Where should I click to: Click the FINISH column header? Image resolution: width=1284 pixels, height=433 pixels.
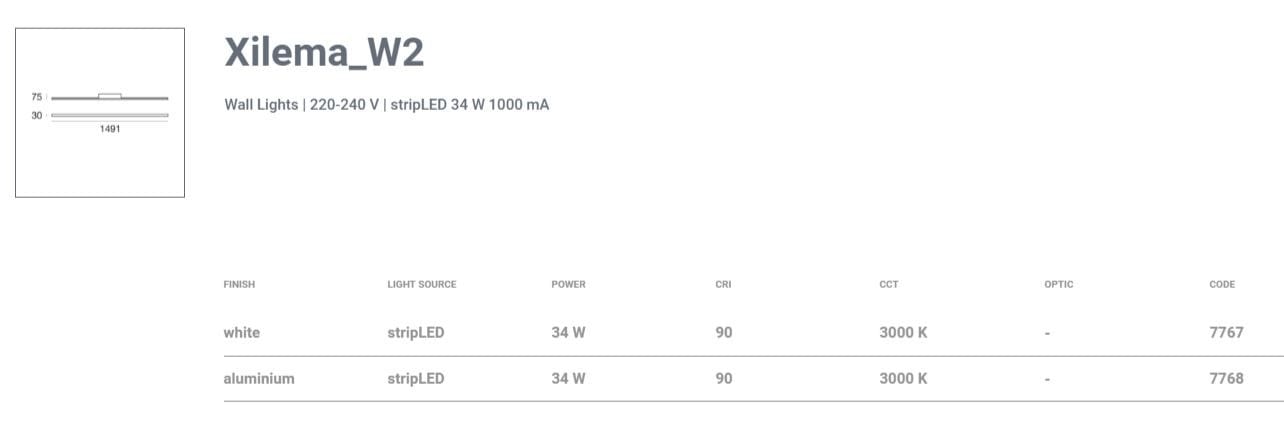239,284
